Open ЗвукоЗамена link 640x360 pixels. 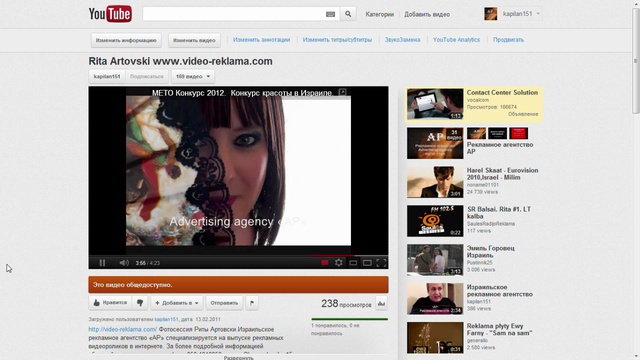click(402, 40)
